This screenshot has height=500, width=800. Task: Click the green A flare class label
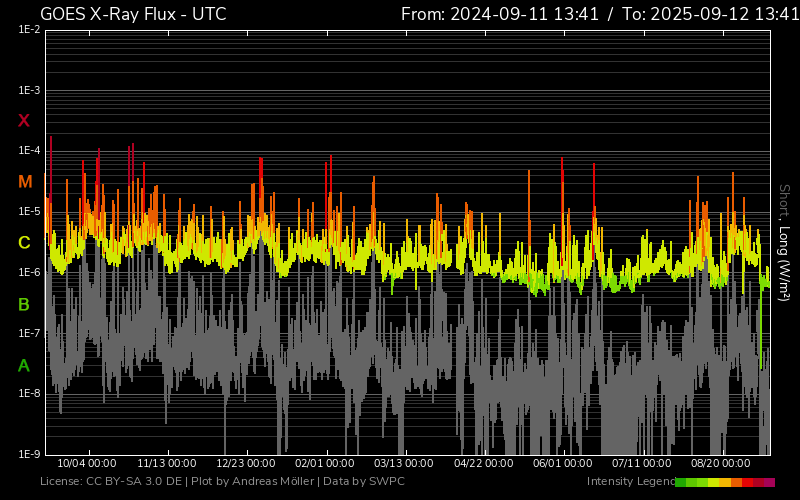tap(24, 366)
